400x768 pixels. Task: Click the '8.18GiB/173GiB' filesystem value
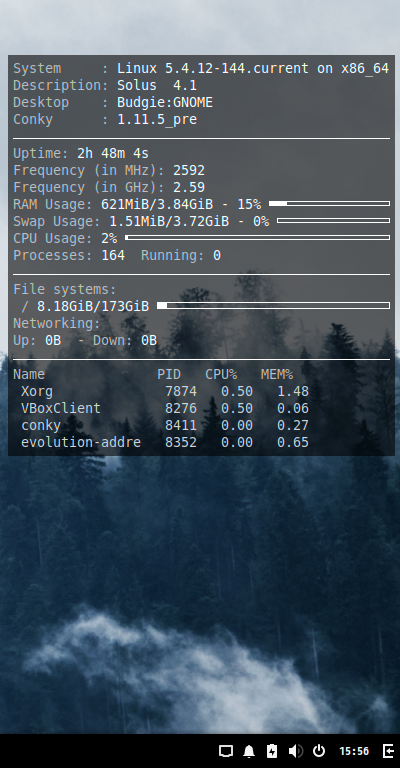(93, 307)
